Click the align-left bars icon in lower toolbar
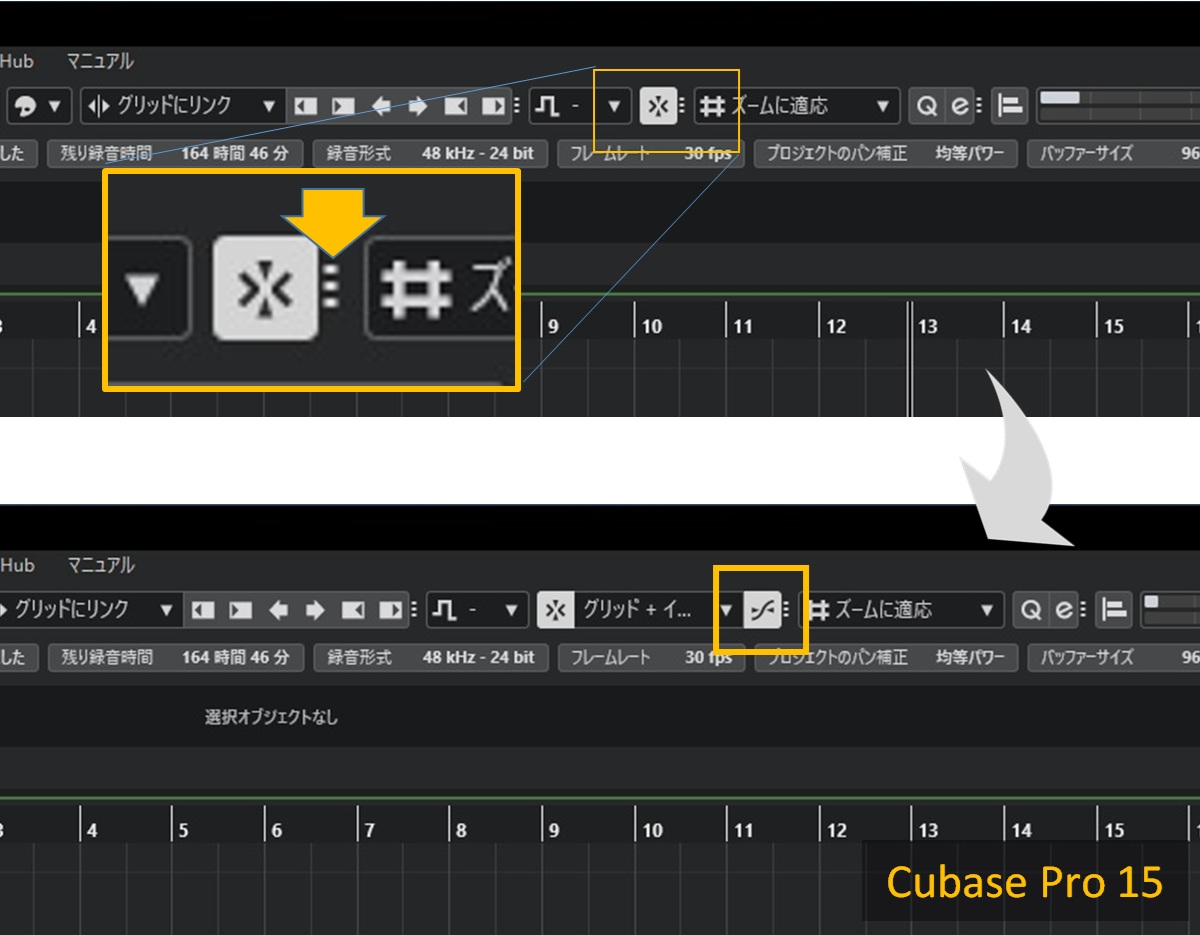This screenshot has height=935, width=1200. pyautogui.click(x=1115, y=609)
